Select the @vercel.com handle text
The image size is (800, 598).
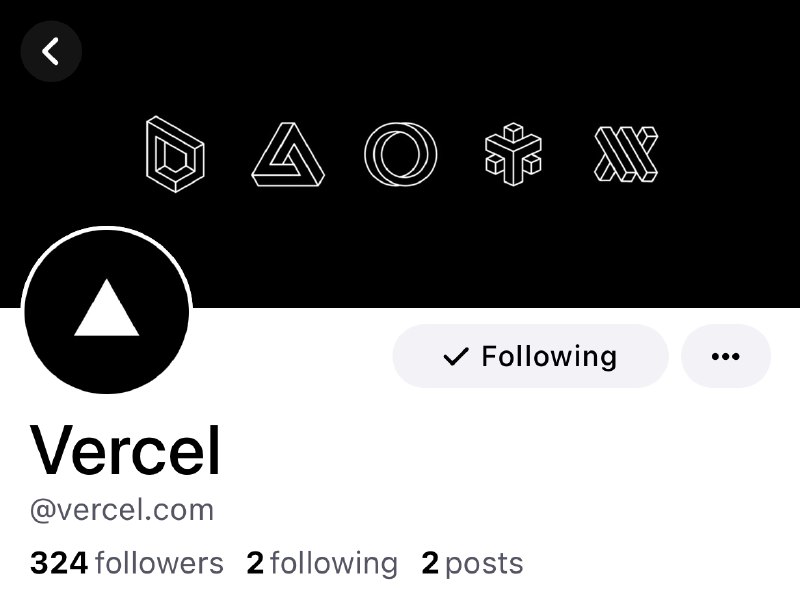[x=122, y=510]
